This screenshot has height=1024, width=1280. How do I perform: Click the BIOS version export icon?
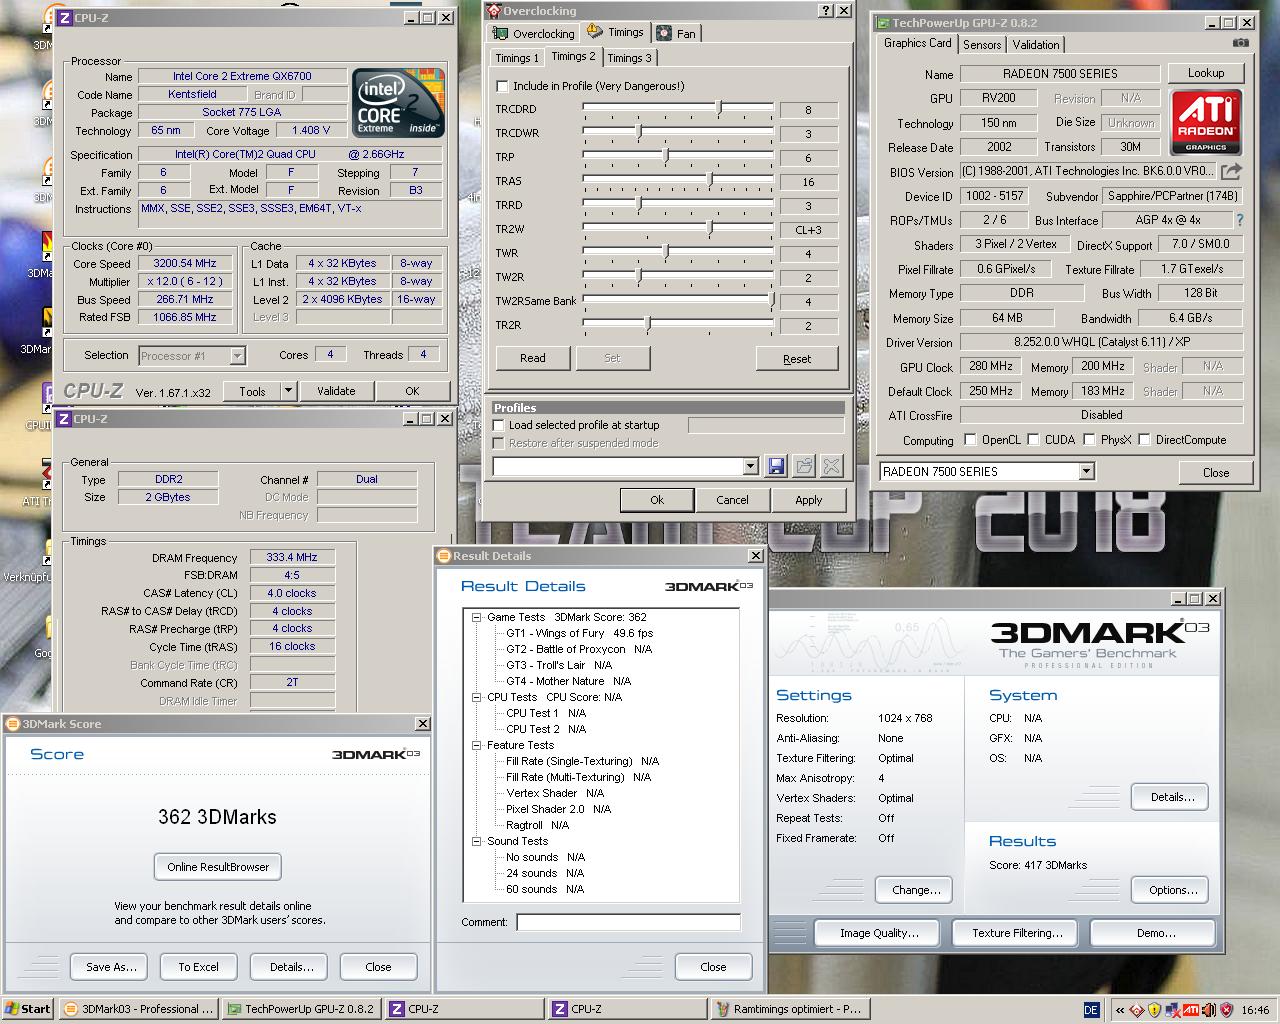pos(1231,172)
